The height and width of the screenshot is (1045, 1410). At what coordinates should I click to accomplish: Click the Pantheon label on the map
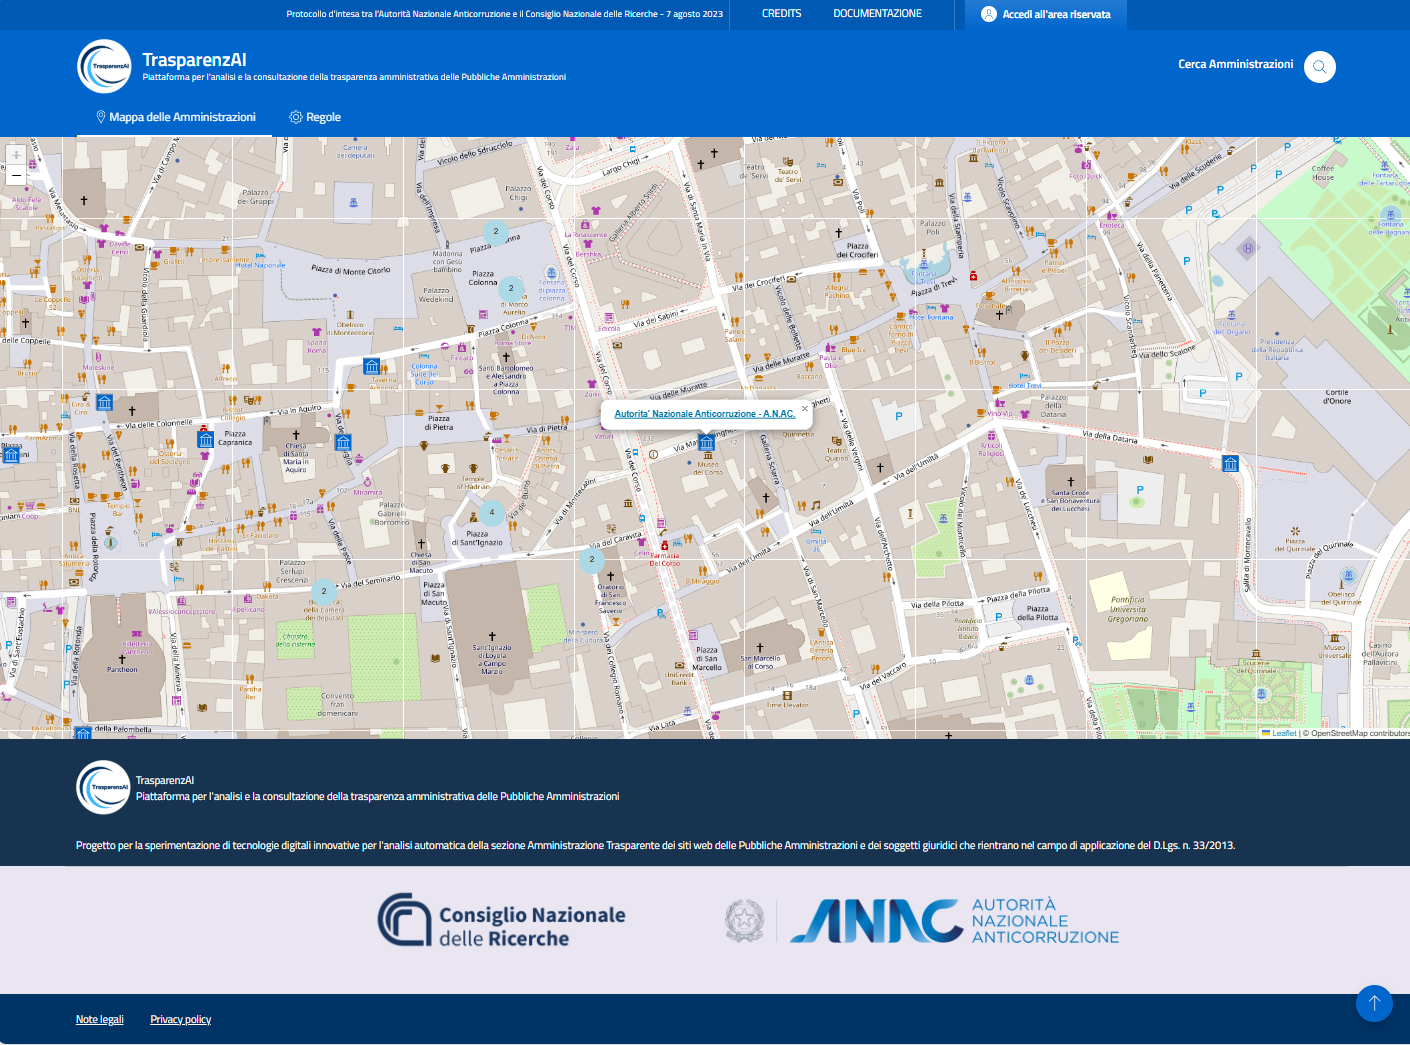pos(122,670)
